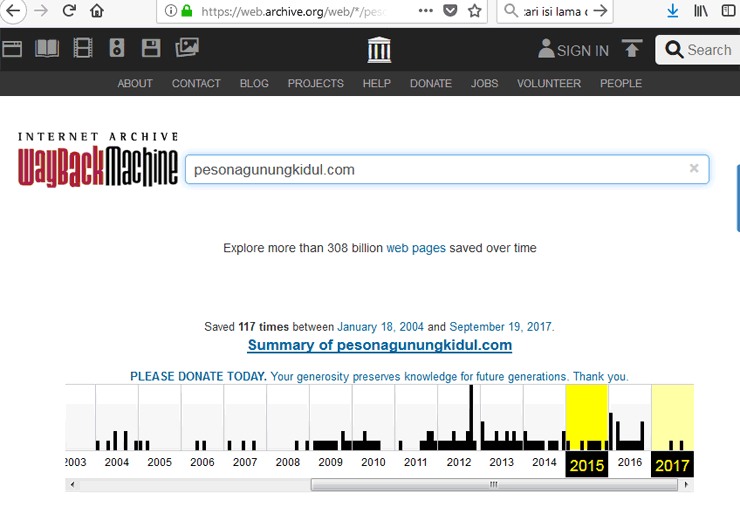Open Internet Archive Video film icon
Viewport: 740px width, 507px height.
83,48
